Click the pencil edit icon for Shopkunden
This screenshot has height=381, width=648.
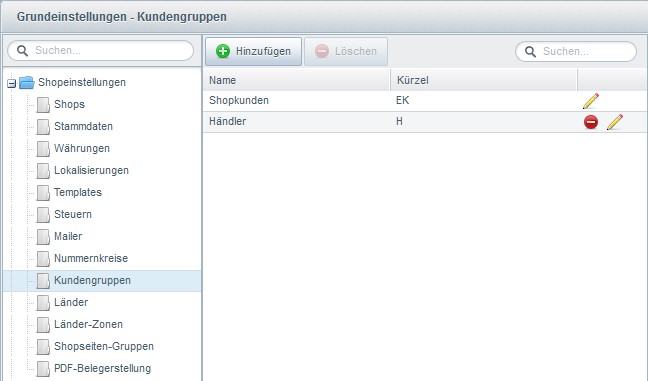591,101
